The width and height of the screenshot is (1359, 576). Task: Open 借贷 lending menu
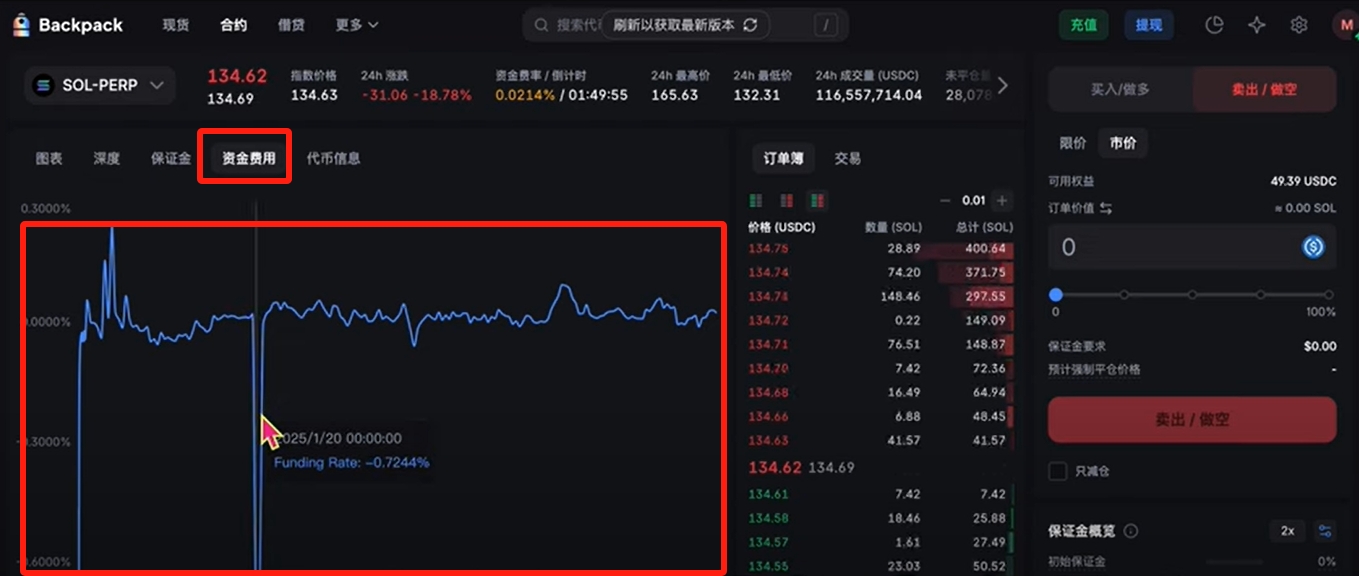[291, 25]
